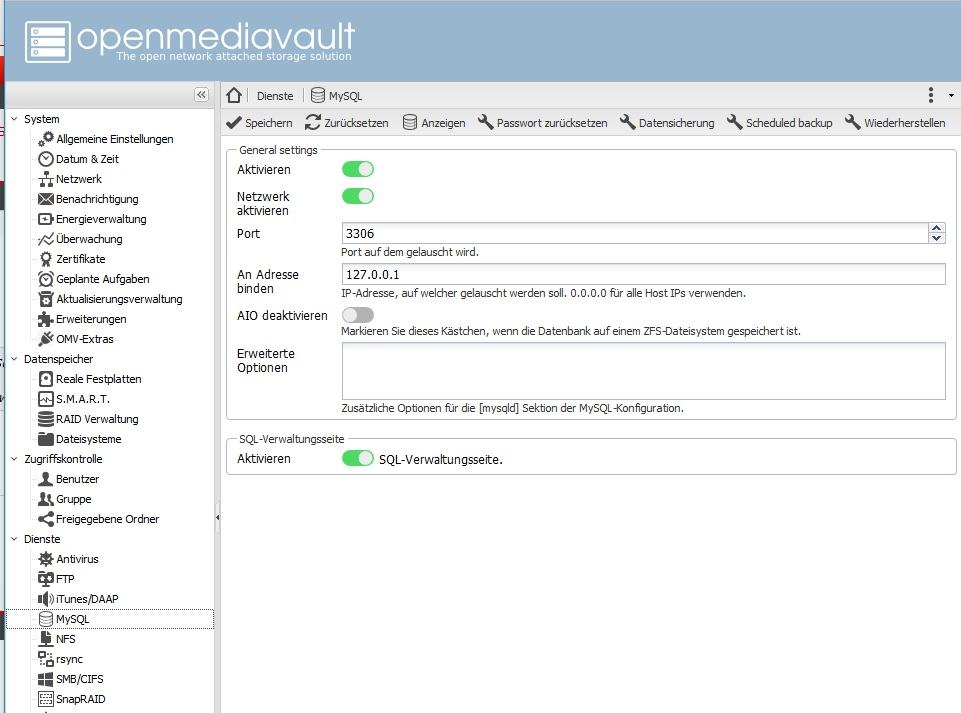Open the dropdown arrow beside the three-dots menu
961x713 pixels.
tap(951, 96)
